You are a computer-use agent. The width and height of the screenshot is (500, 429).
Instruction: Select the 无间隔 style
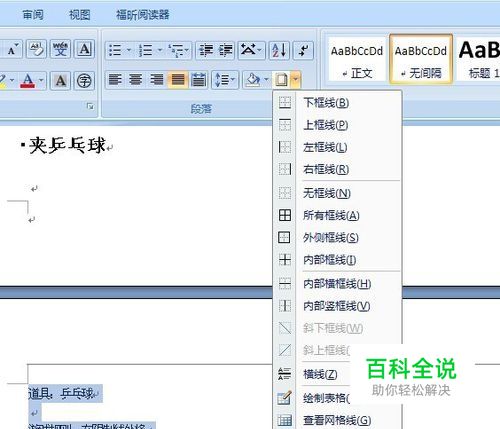tap(421, 59)
